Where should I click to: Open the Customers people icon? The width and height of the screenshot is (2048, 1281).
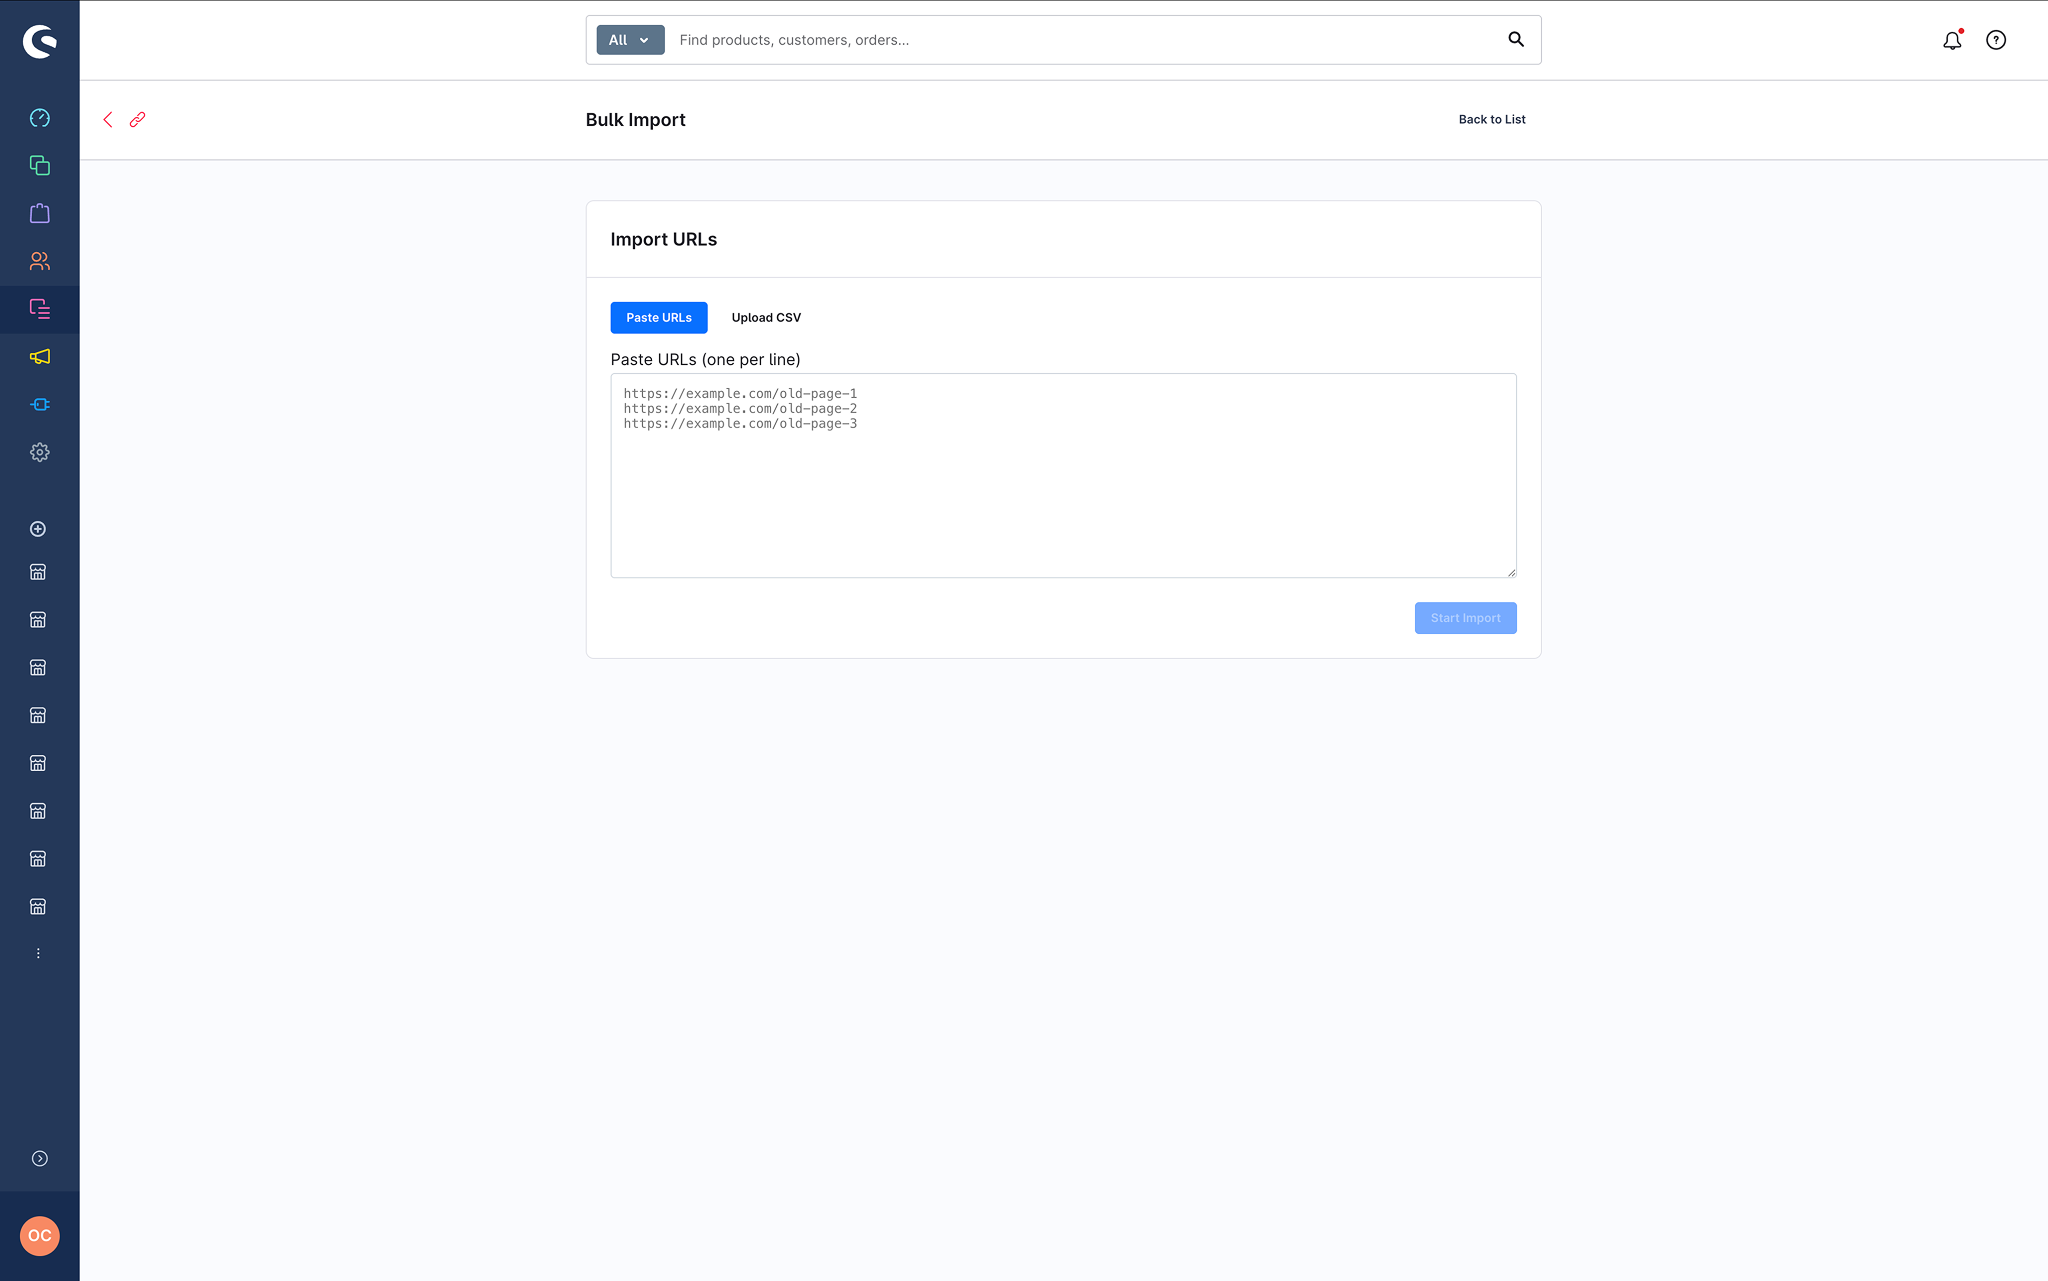click(40, 261)
